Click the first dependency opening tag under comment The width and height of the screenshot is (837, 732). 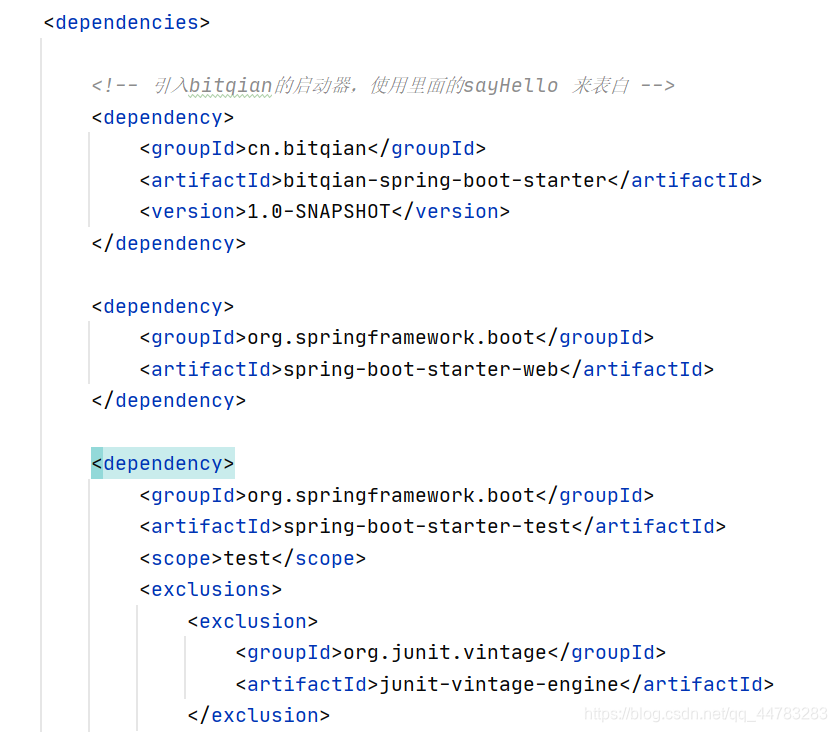click(163, 117)
